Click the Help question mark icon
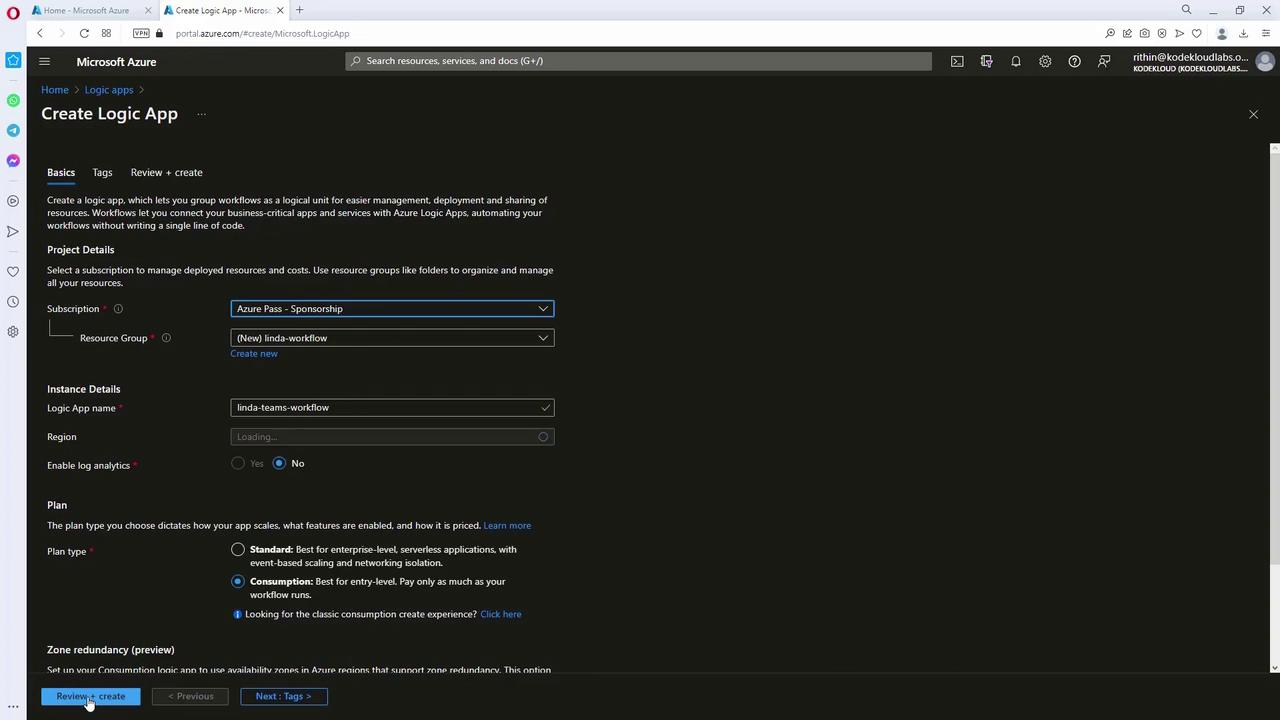 (x=1074, y=61)
